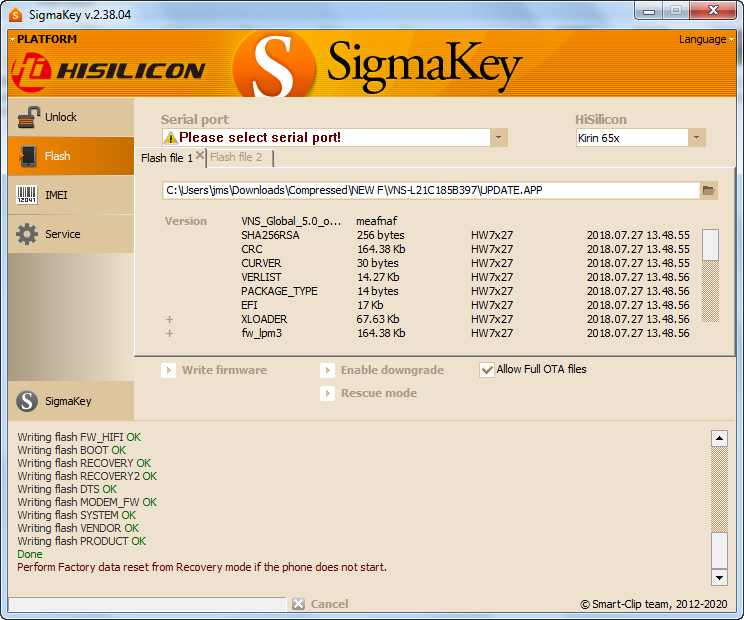Switch to Flash file 1 tab
Image resolution: width=744 pixels, height=620 pixels.
(167, 158)
